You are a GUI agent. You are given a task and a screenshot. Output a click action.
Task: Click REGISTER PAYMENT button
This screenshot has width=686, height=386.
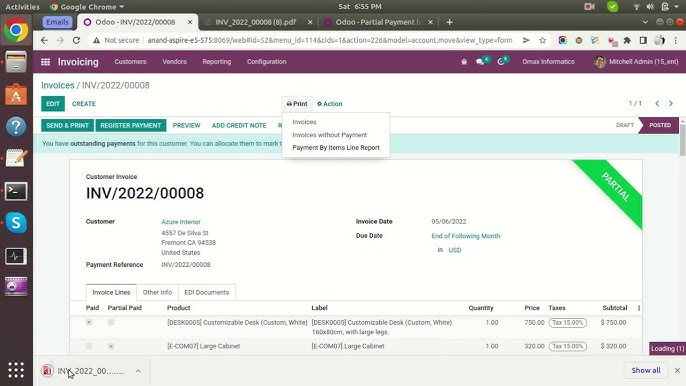point(131,125)
